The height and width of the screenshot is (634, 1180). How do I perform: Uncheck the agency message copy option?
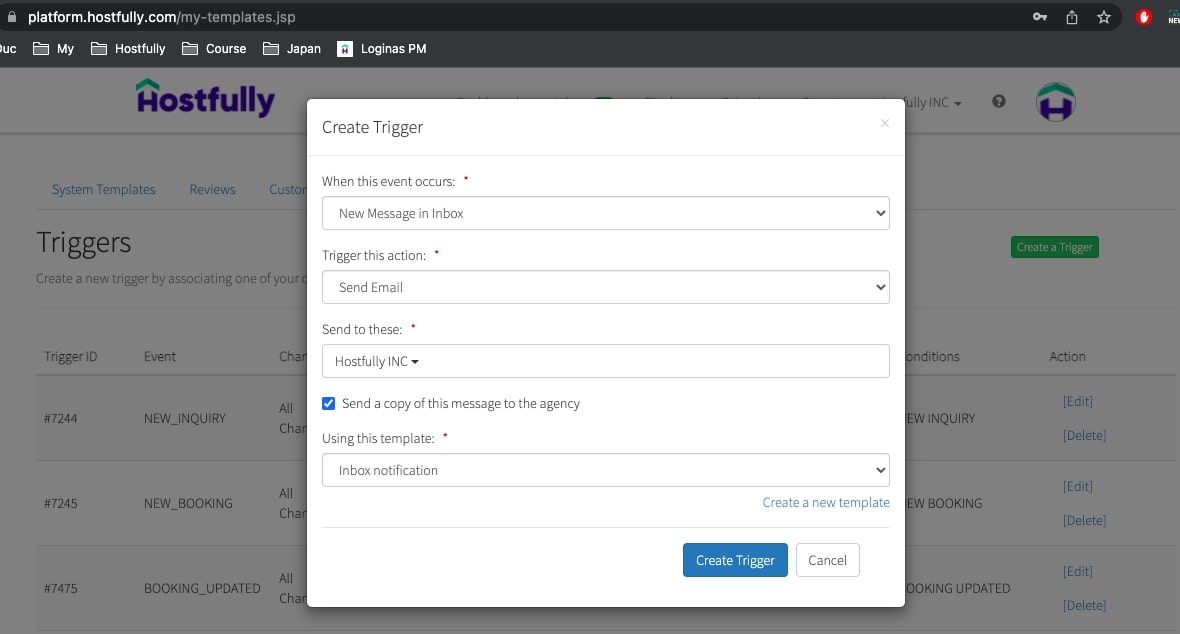pyautogui.click(x=328, y=403)
